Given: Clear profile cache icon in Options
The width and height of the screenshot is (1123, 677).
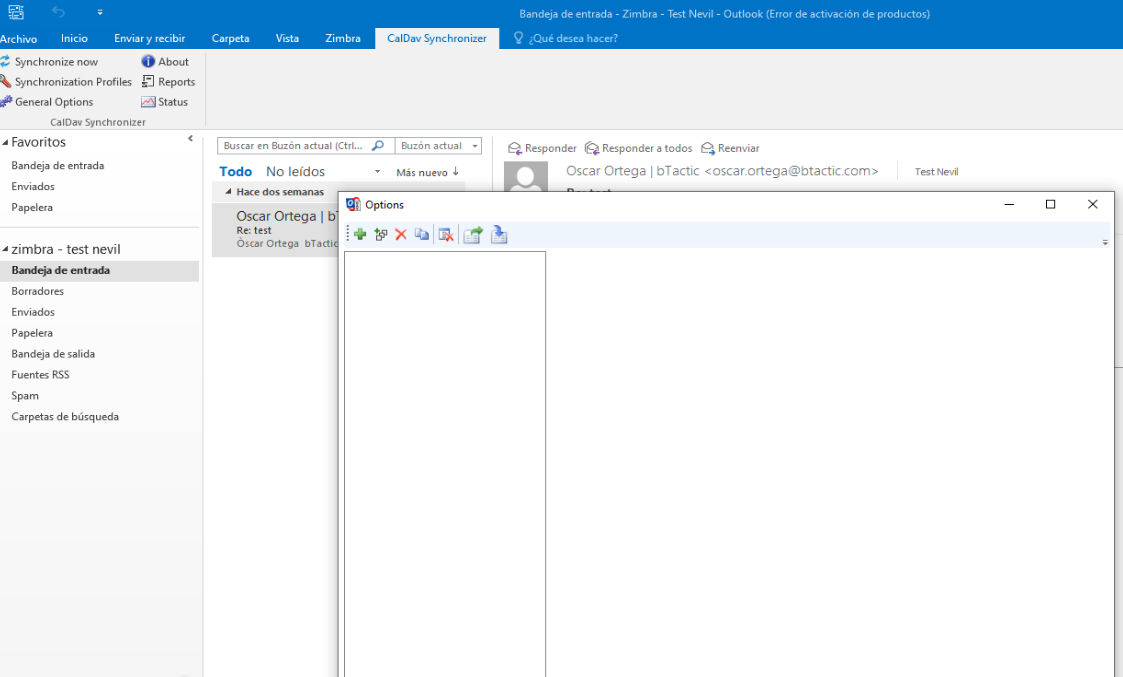Looking at the screenshot, I should (445, 234).
